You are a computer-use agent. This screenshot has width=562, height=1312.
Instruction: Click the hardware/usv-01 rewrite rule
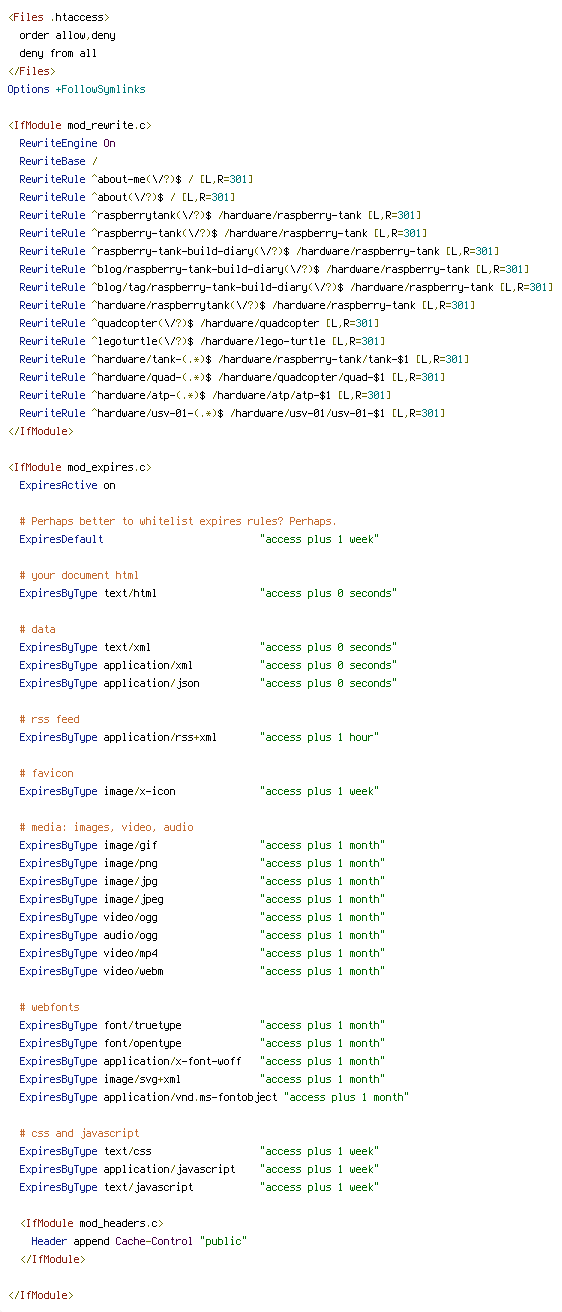click(x=232, y=413)
